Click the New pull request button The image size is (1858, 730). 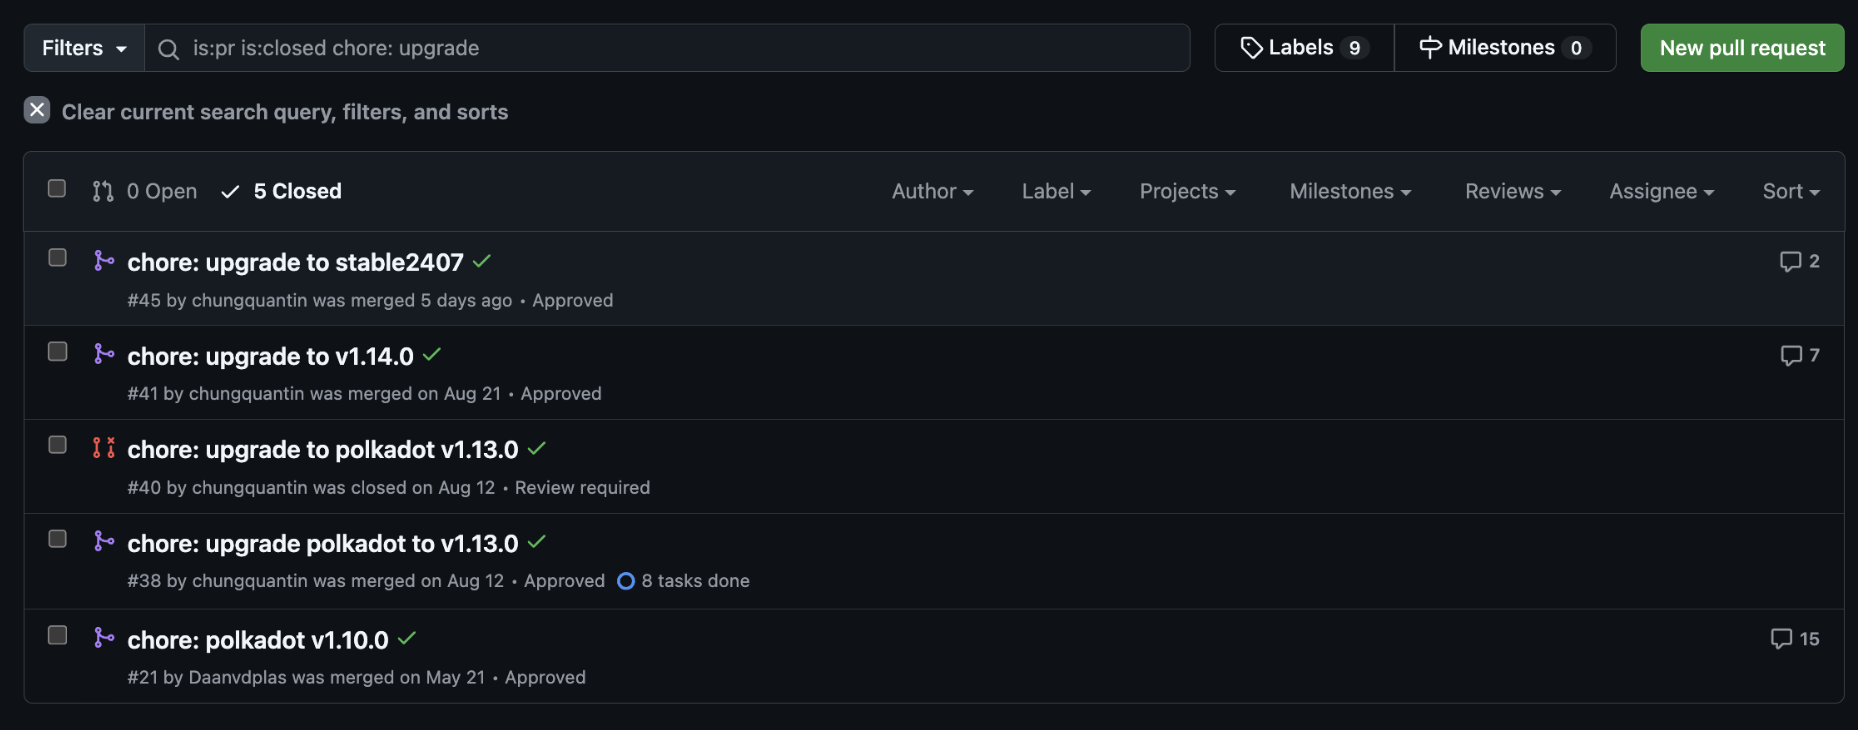[x=1742, y=48]
